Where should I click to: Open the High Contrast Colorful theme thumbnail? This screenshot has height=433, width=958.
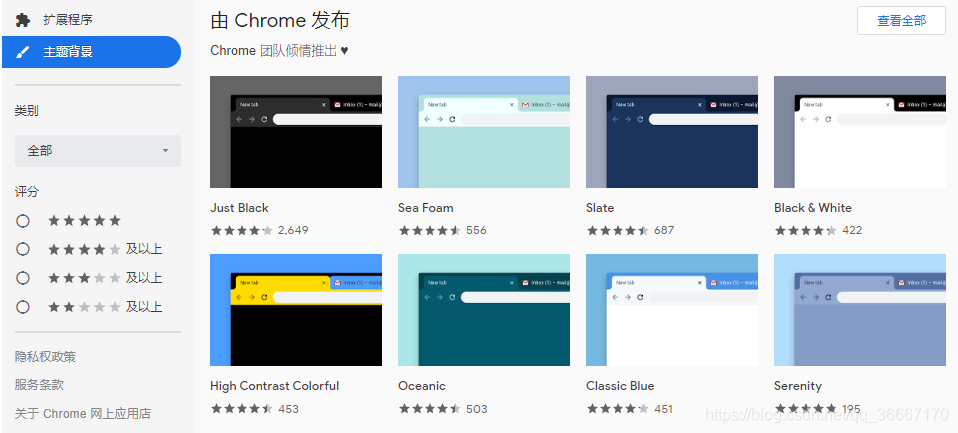[296, 310]
